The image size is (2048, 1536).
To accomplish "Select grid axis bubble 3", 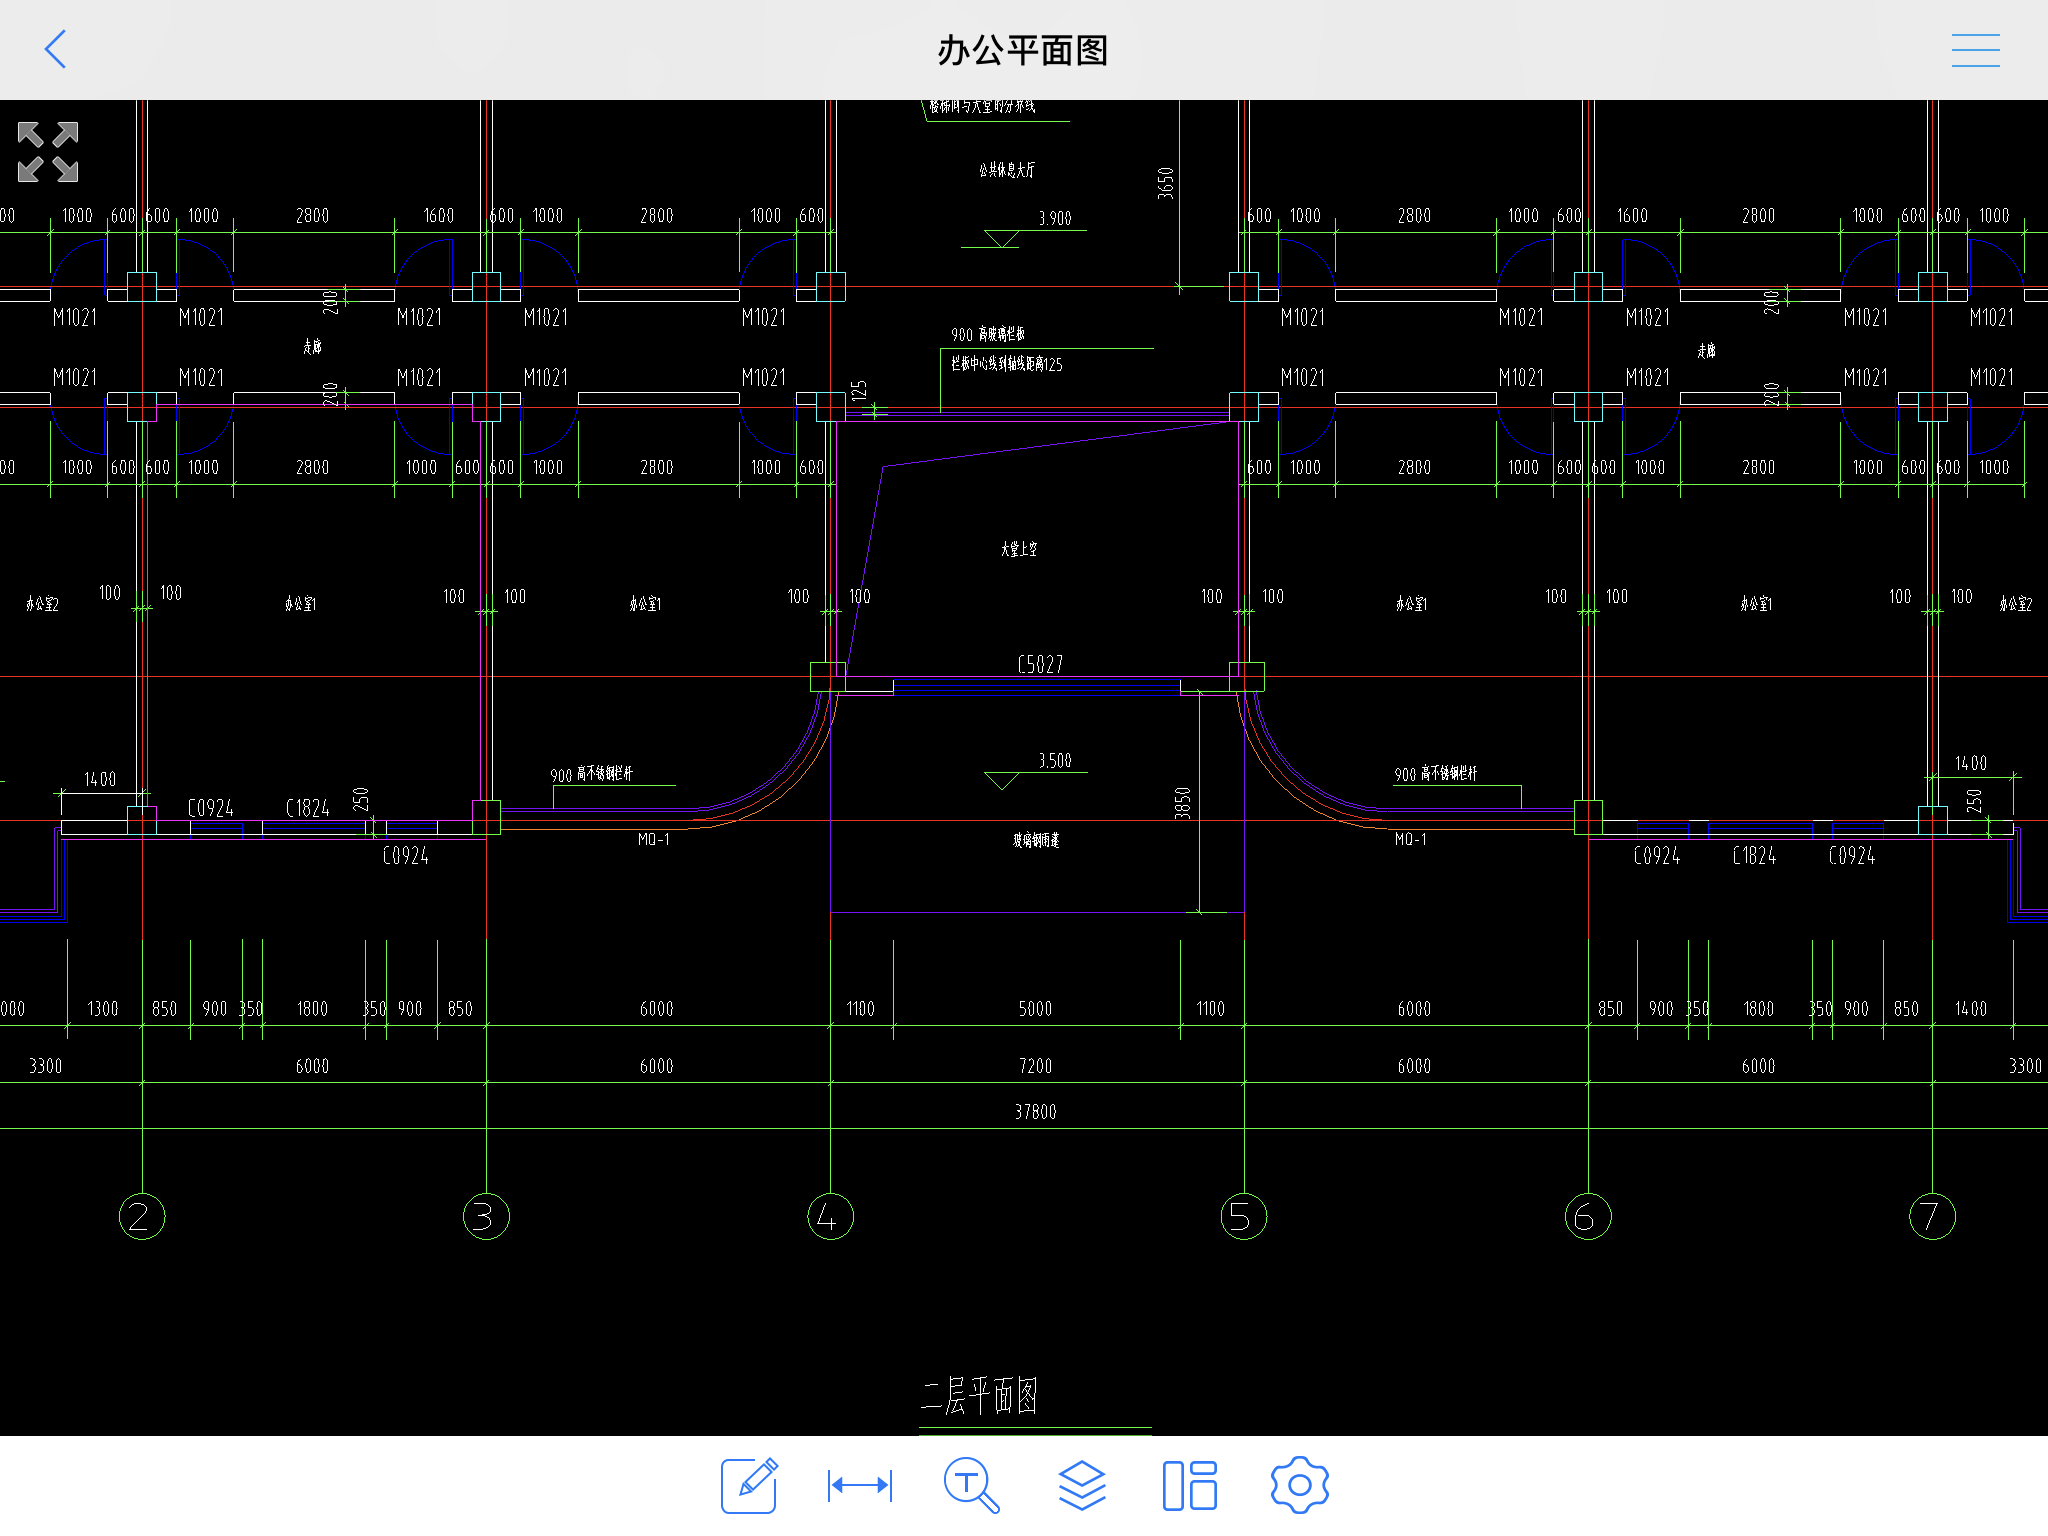I will 486,1216.
